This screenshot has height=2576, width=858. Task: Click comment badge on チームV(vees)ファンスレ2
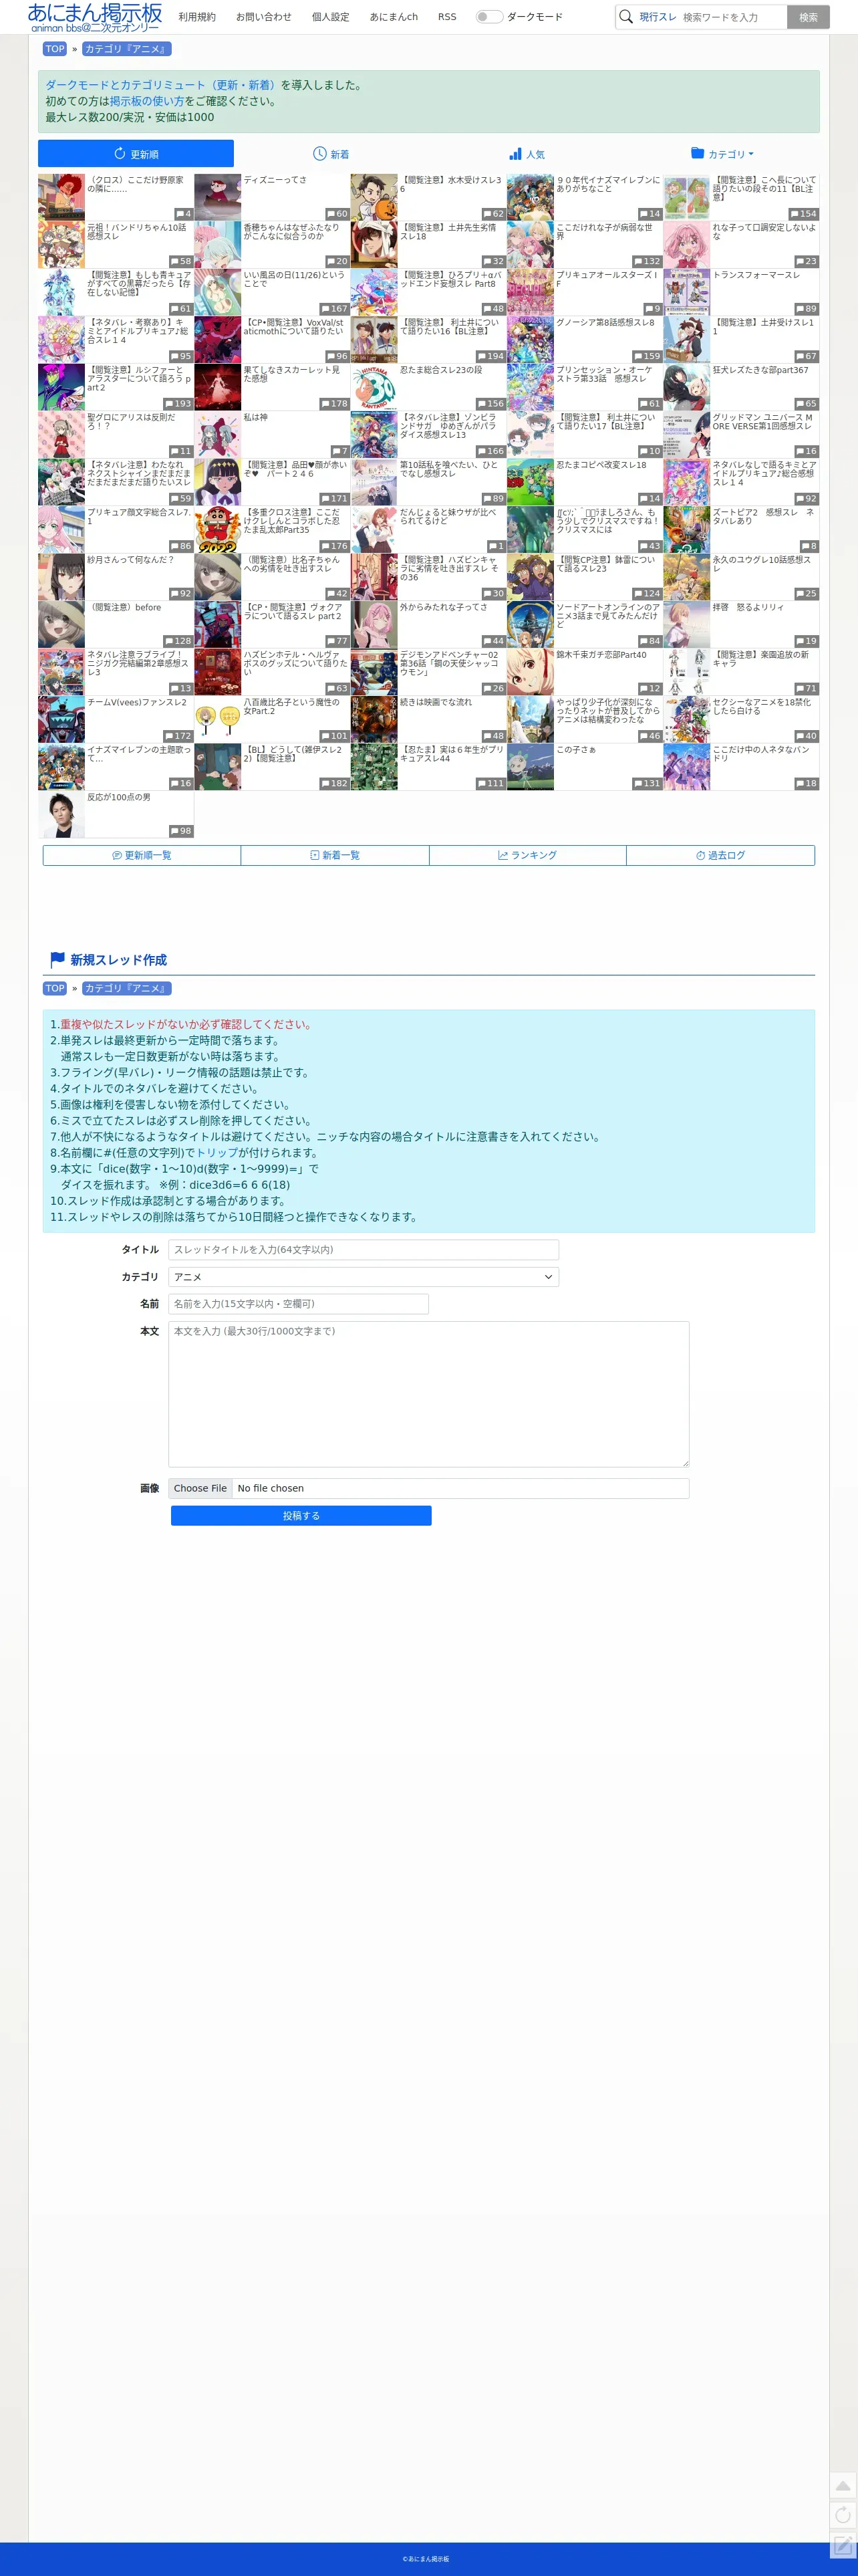click(178, 736)
